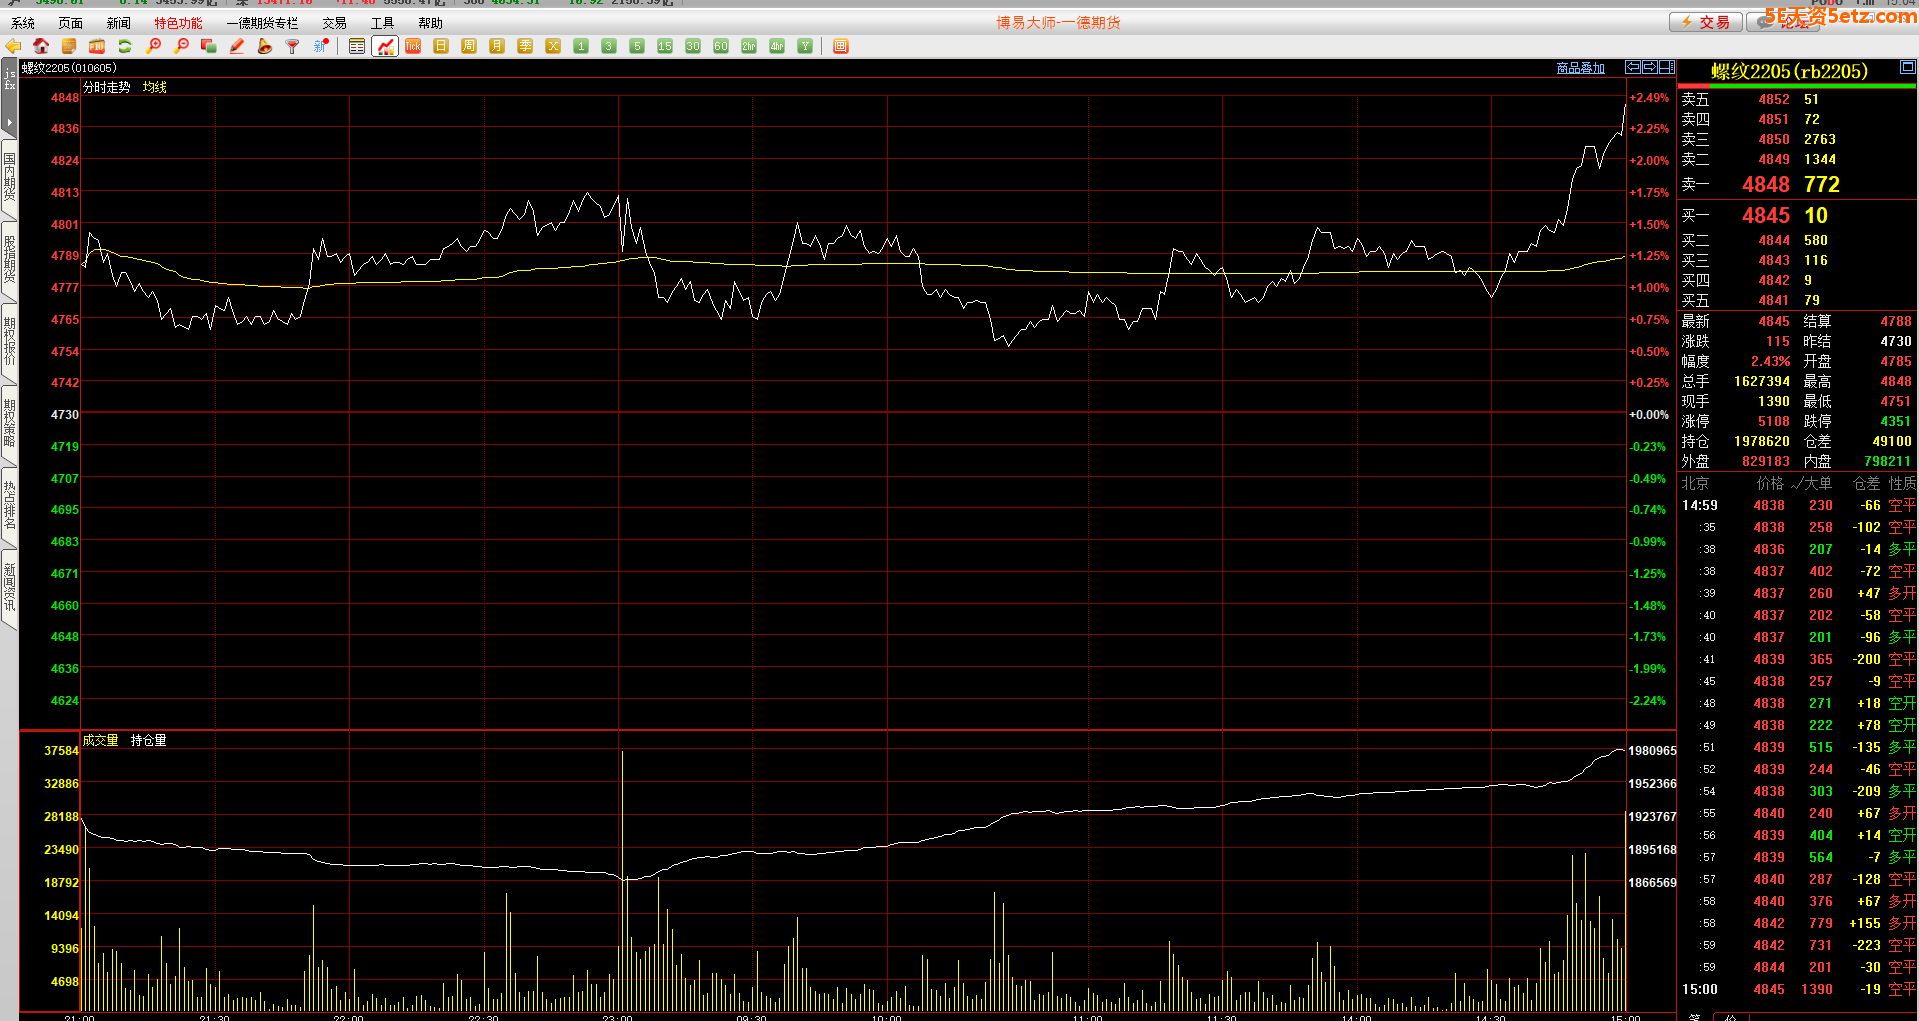The height and width of the screenshot is (1021, 1919).
Task: Click the 商品叠加 link
Action: coord(1580,68)
